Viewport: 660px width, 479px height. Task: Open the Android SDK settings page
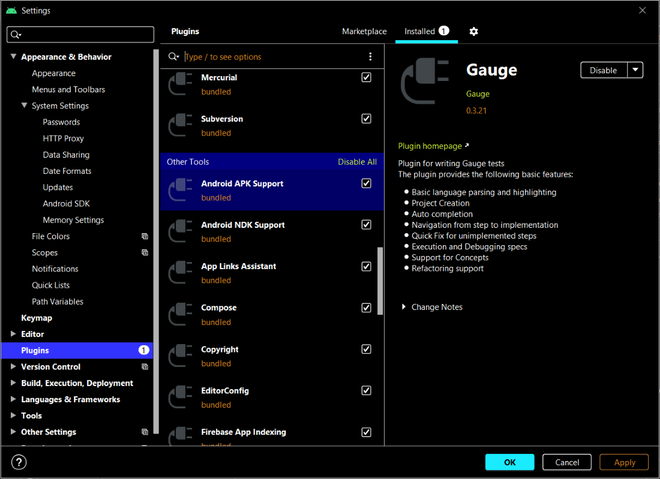(x=66, y=204)
